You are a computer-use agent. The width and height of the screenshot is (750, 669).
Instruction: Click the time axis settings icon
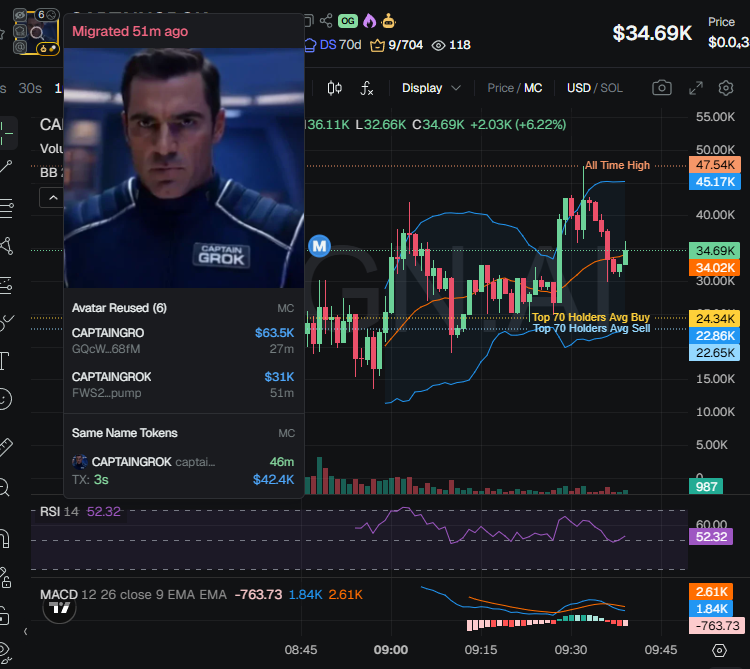719,650
